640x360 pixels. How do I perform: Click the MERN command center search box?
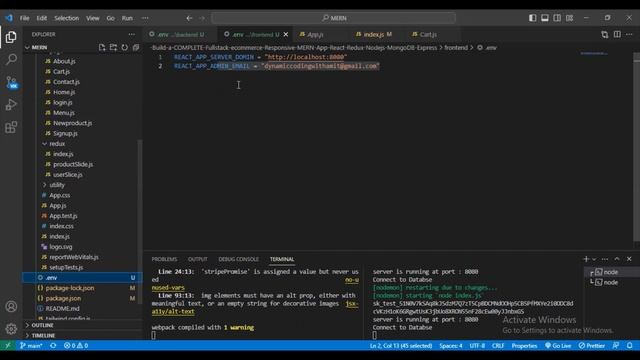[x=333, y=18]
